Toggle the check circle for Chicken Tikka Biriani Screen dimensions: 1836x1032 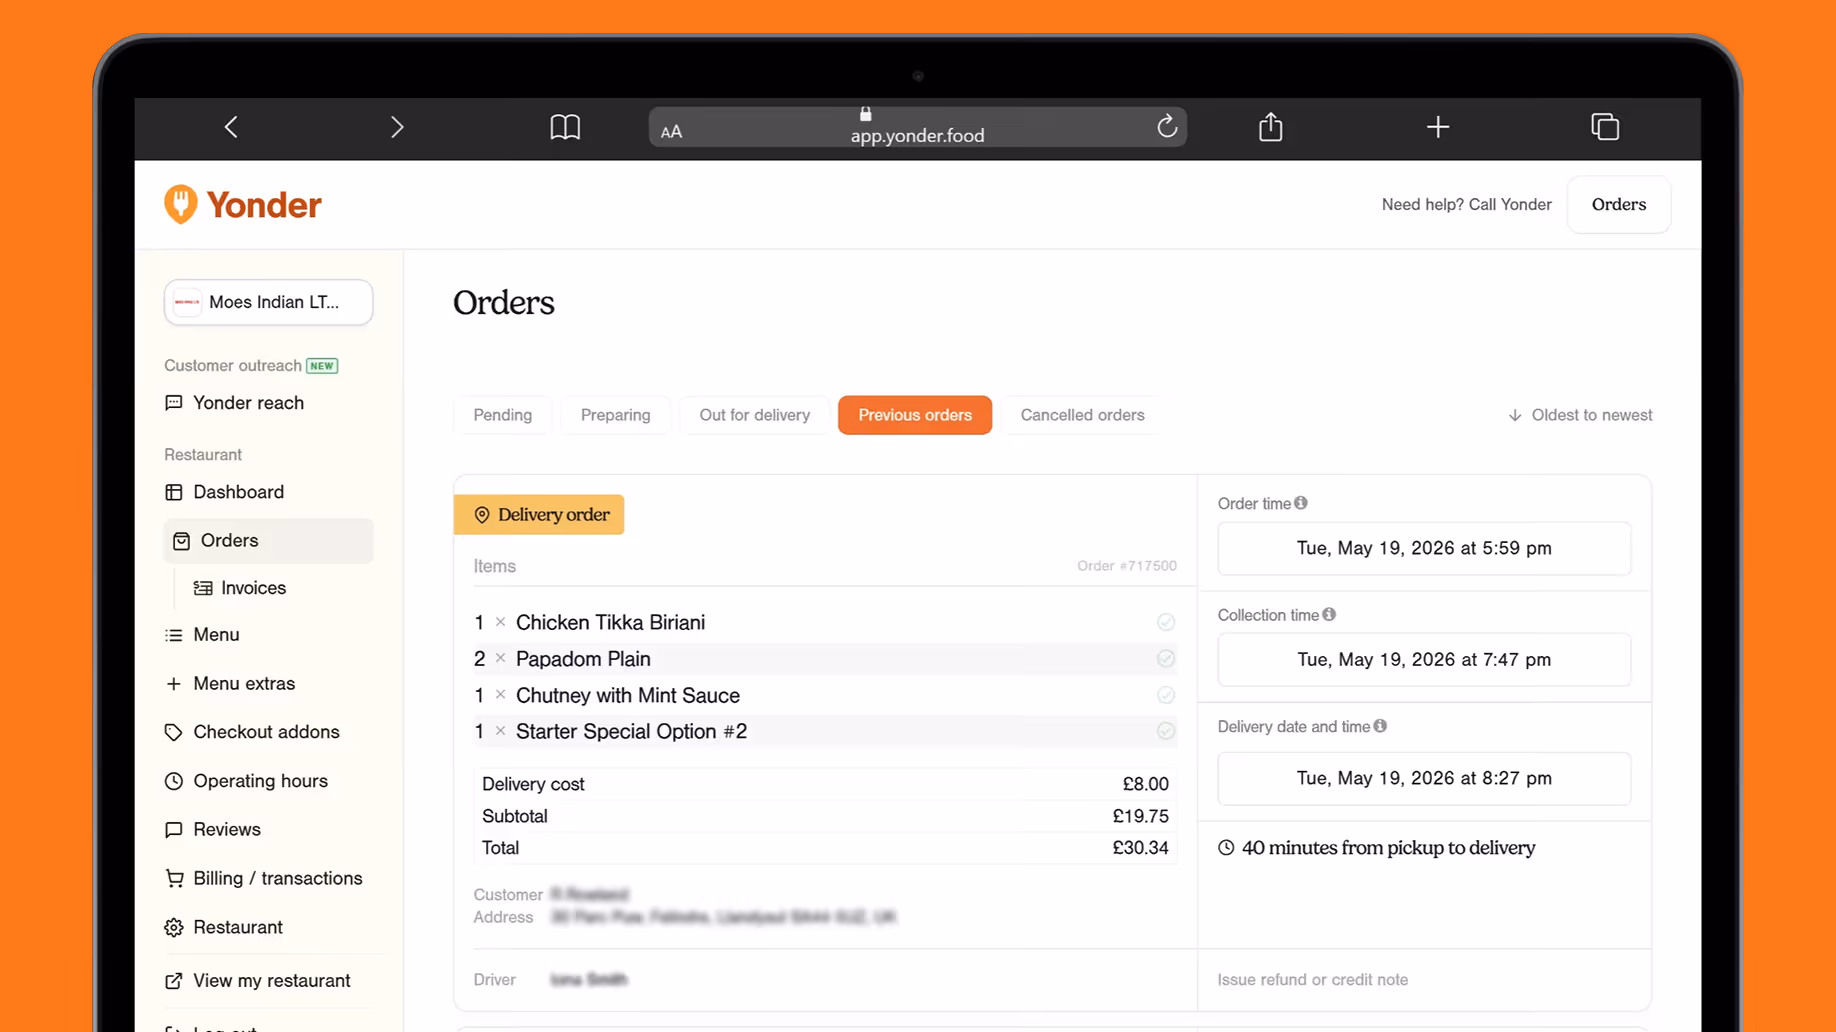point(1166,622)
